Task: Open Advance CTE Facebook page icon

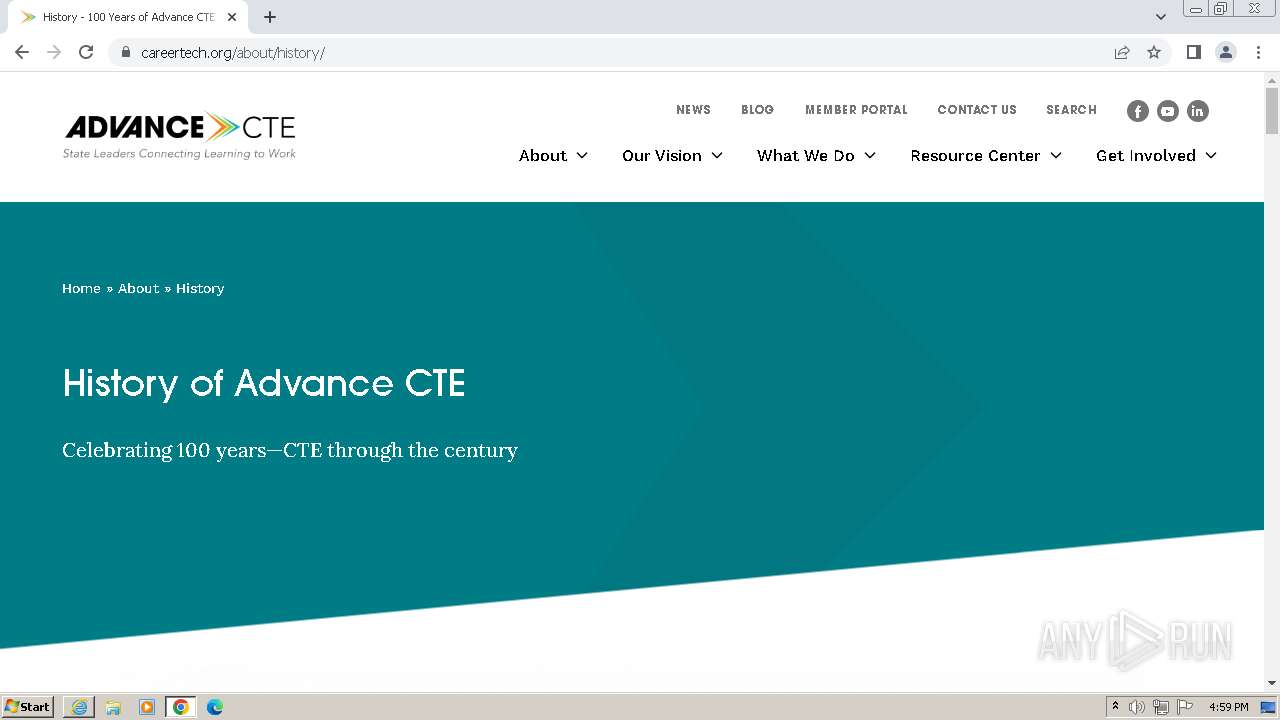Action: 1137,111
